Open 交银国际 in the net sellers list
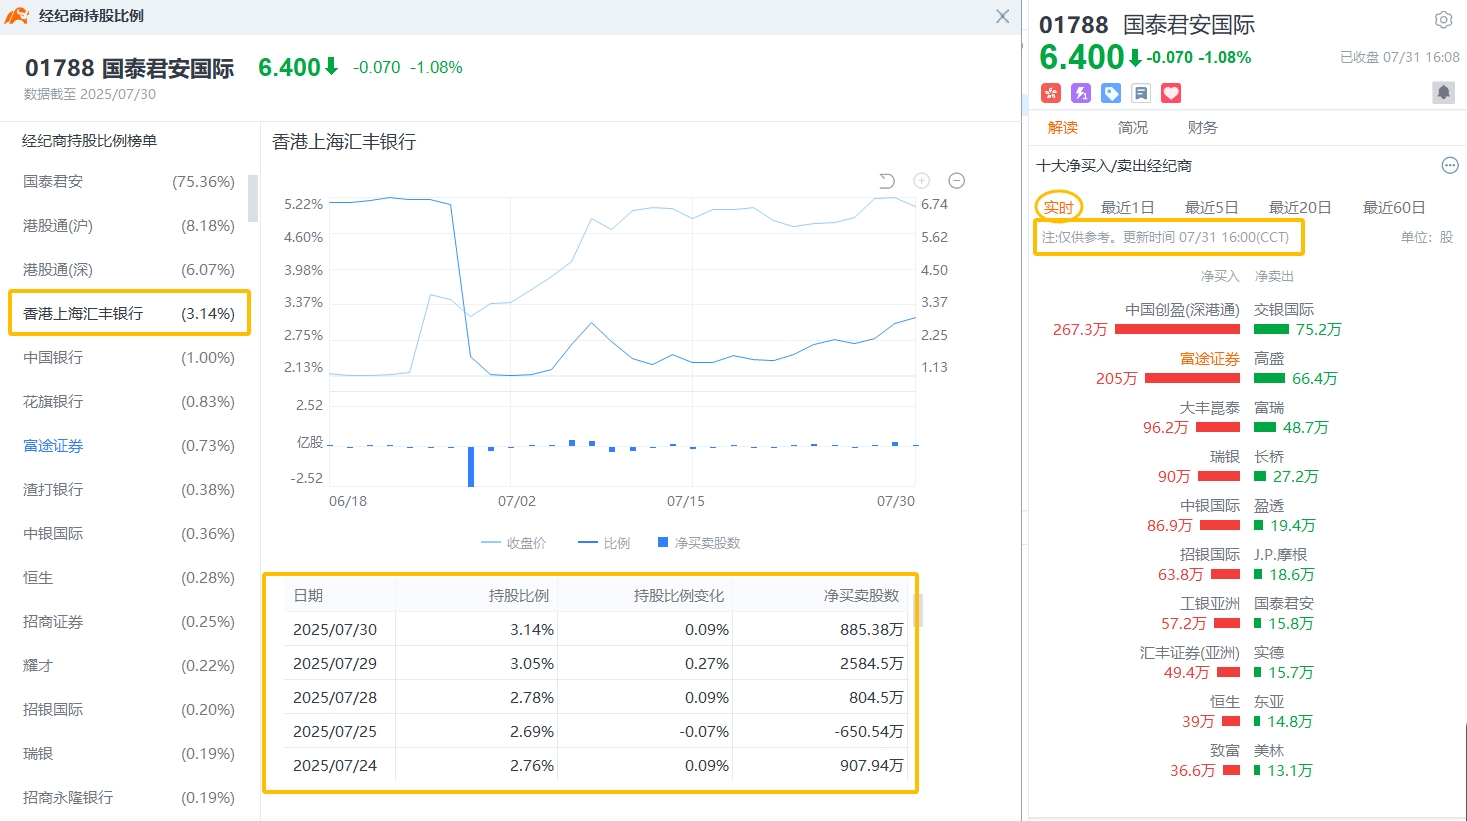The height and width of the screenshot is (821, 1467). (1284, 310)
